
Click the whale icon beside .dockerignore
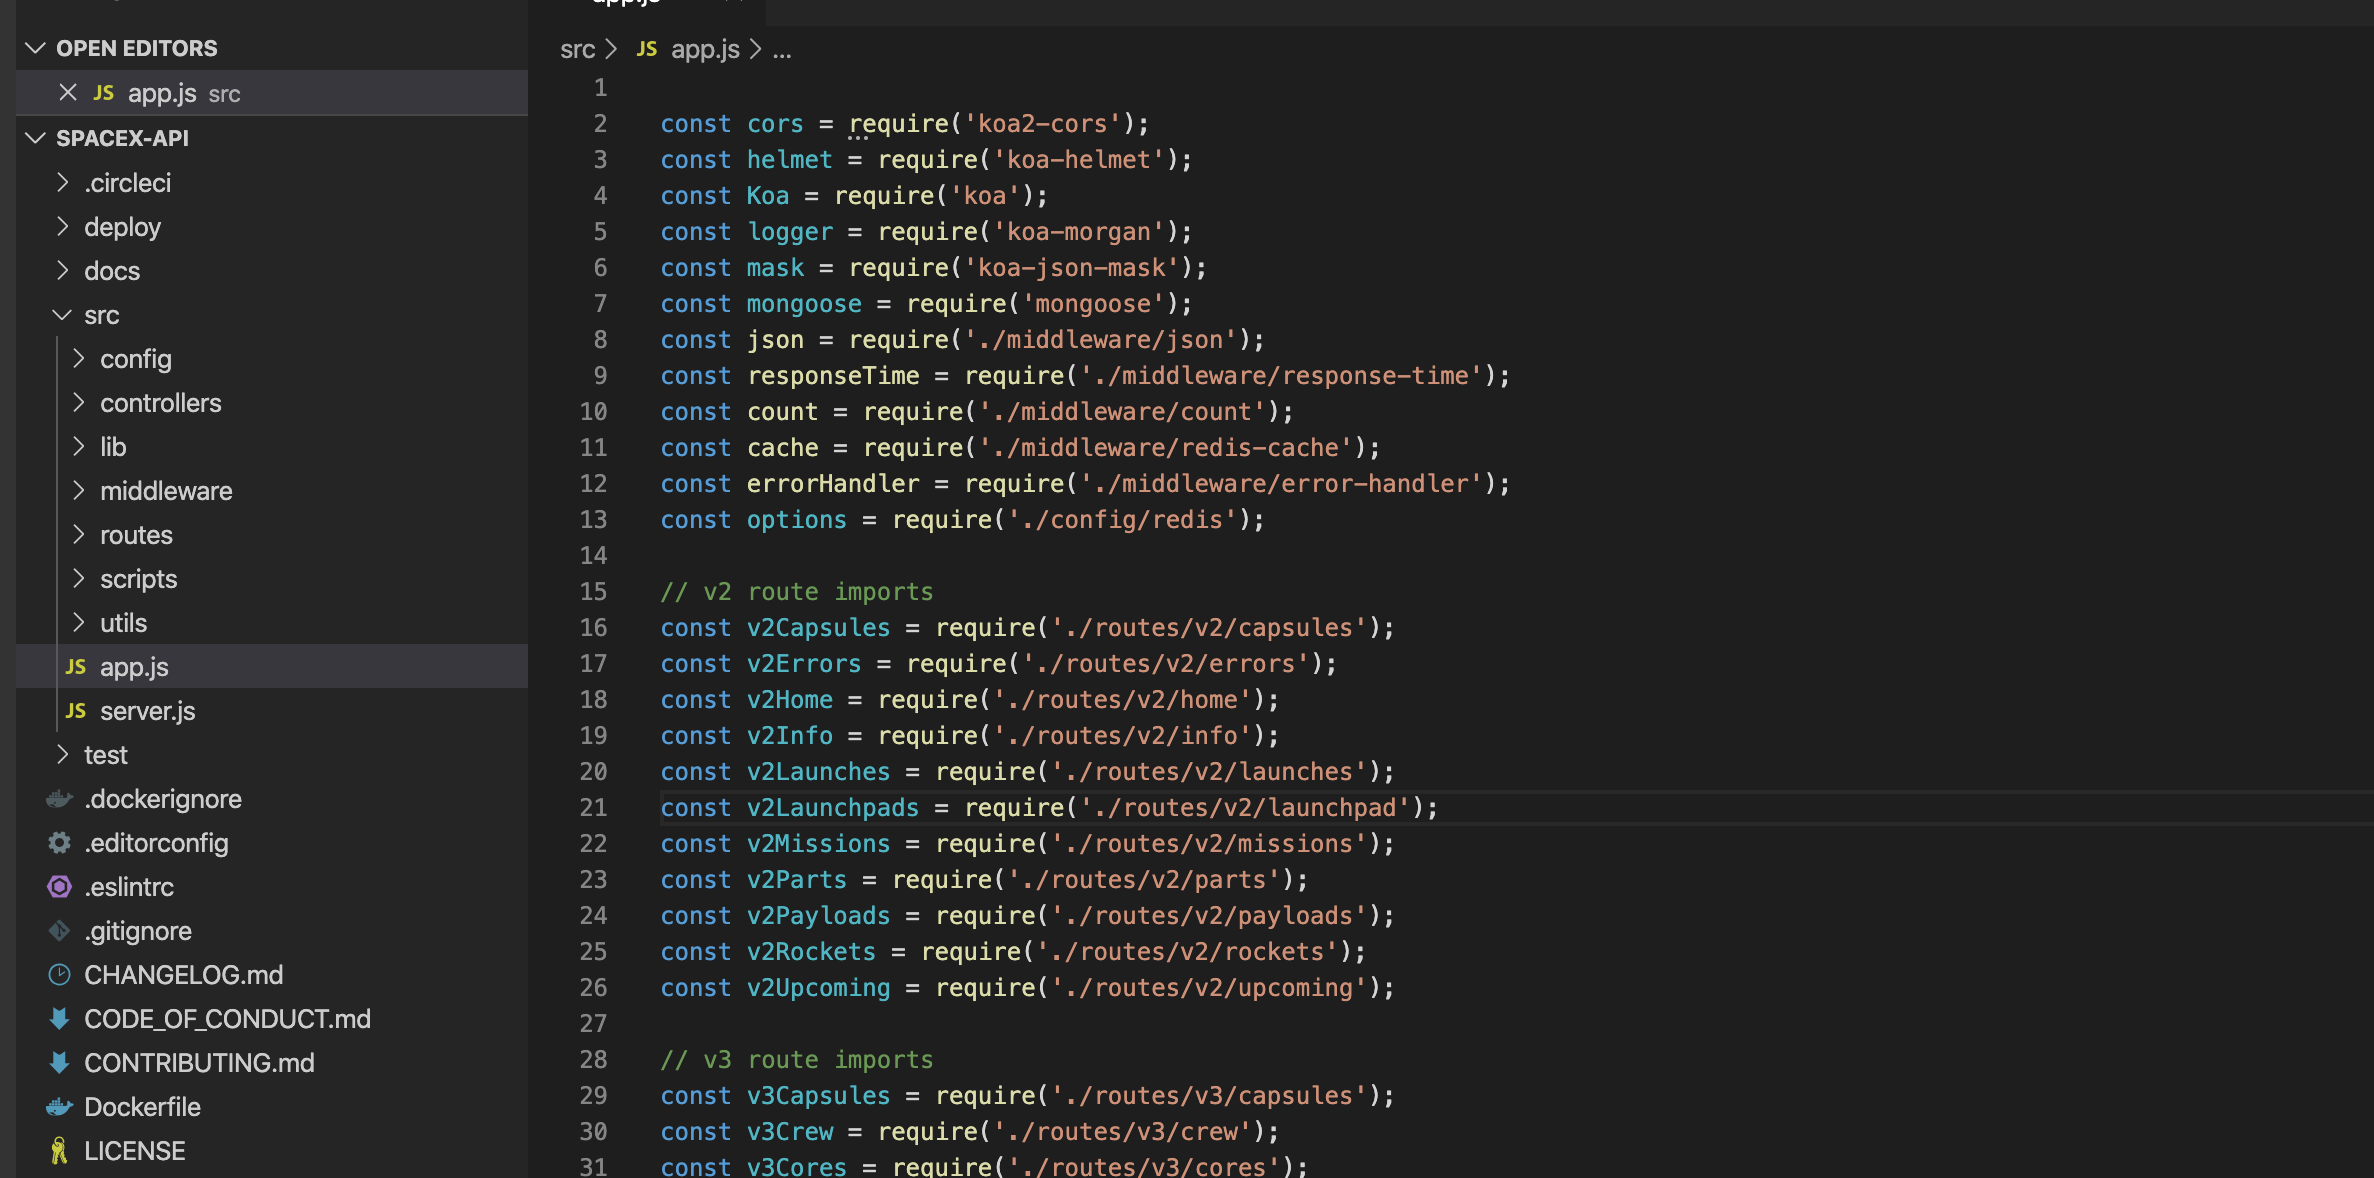60,799
